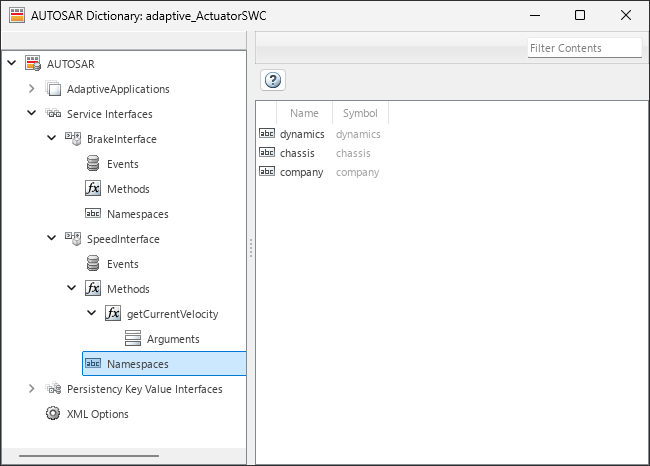
Task: Click the XML Options gear icon
Action: 53,413
